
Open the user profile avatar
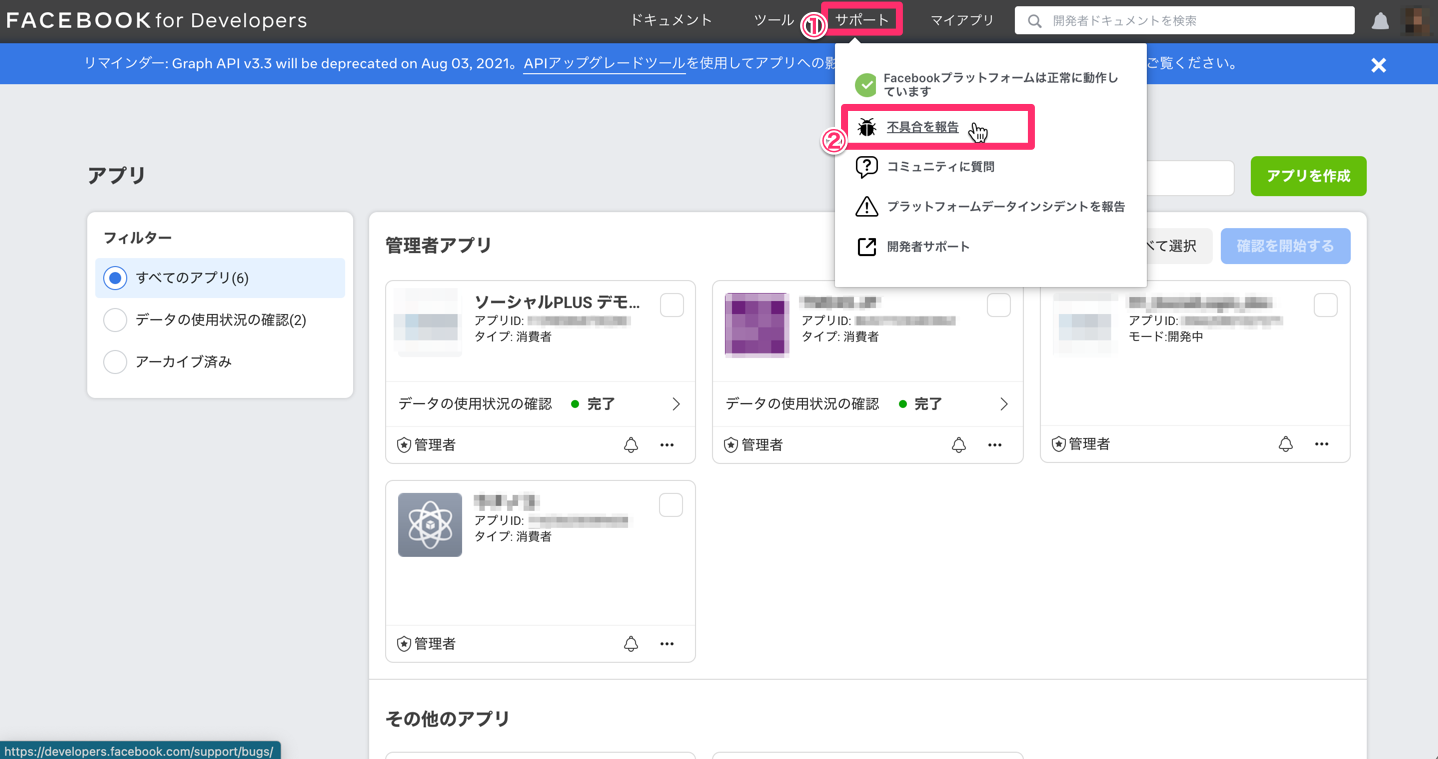pos(1417,21)
